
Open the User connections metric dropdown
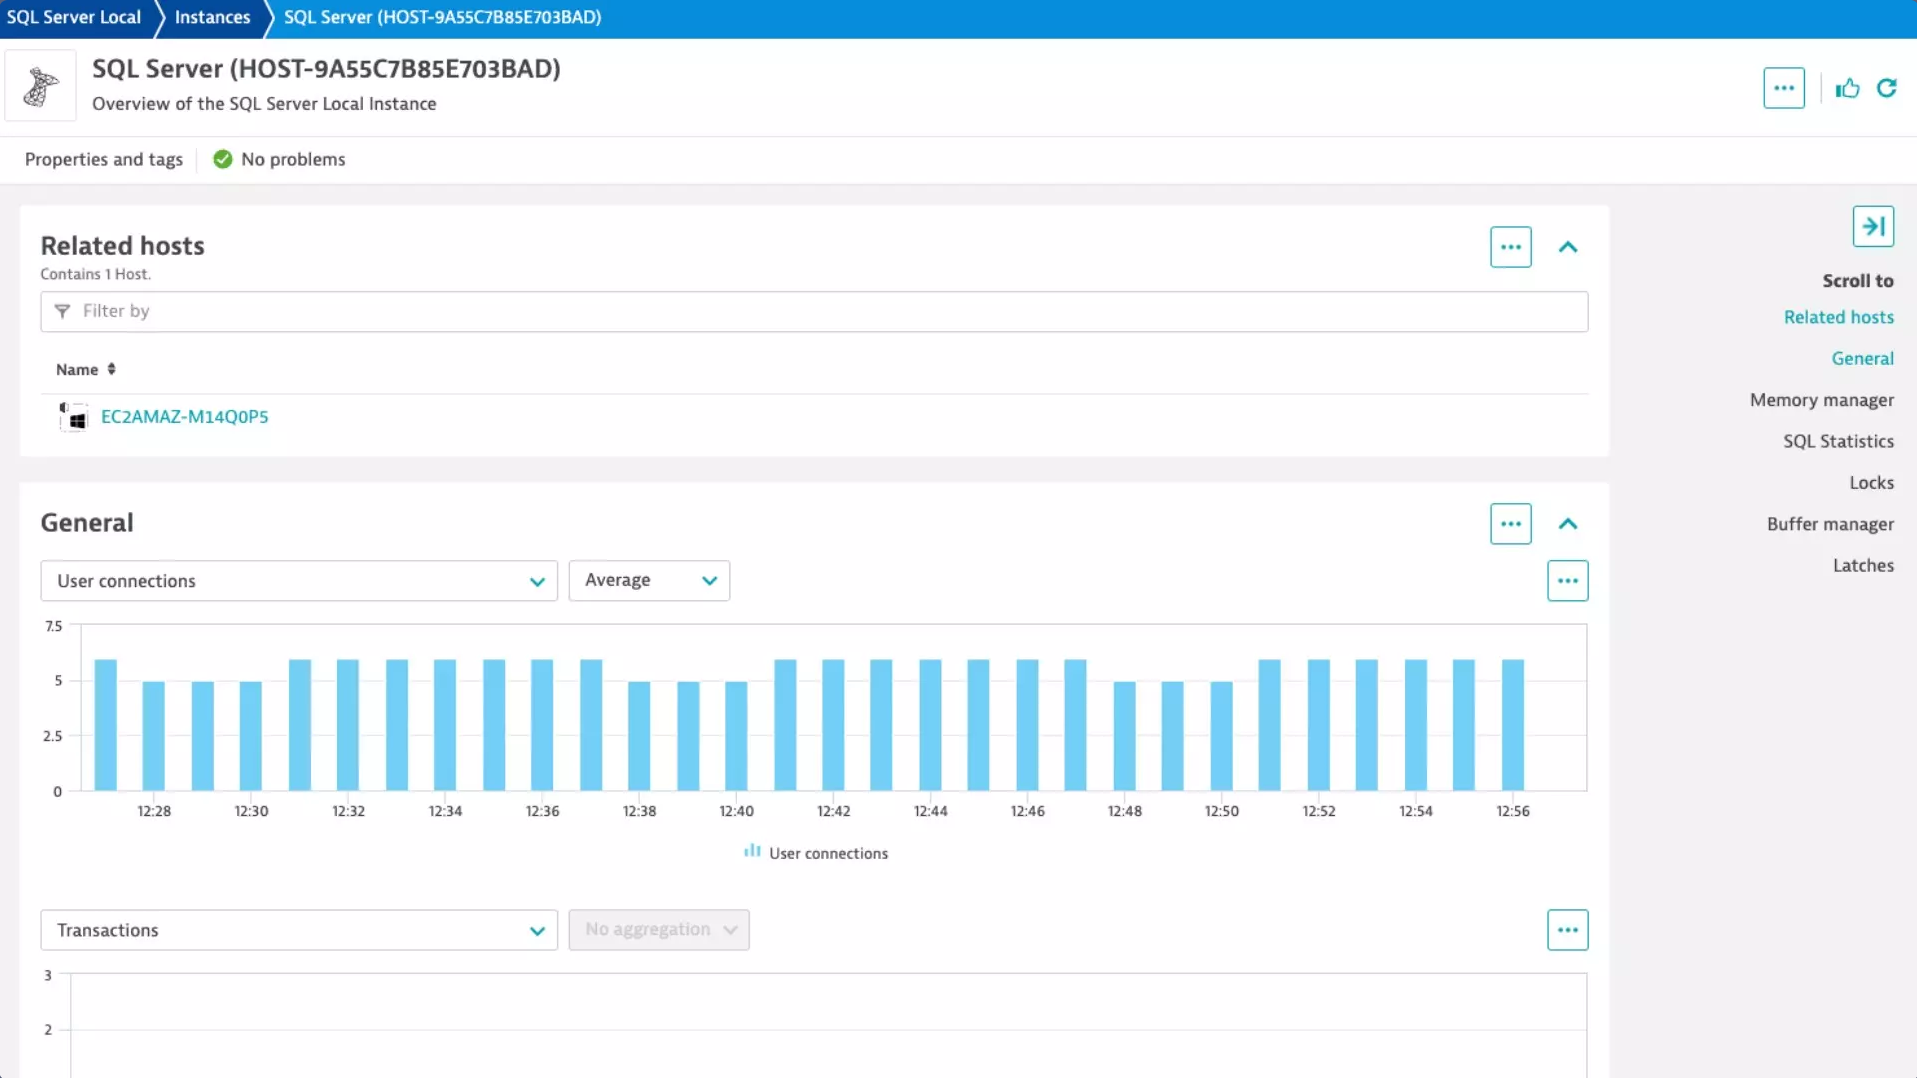coord(299,581)
